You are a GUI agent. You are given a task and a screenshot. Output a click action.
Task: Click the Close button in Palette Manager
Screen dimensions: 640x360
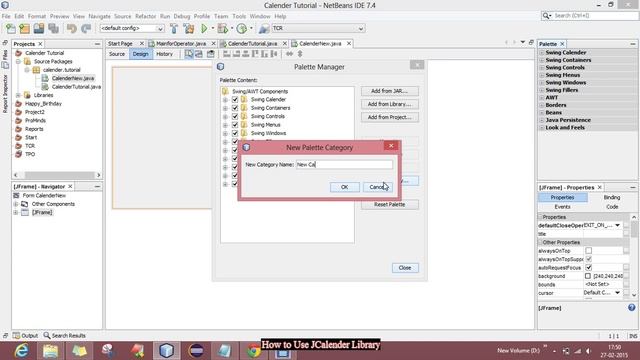pyautogui.click(x=405, y=268)
